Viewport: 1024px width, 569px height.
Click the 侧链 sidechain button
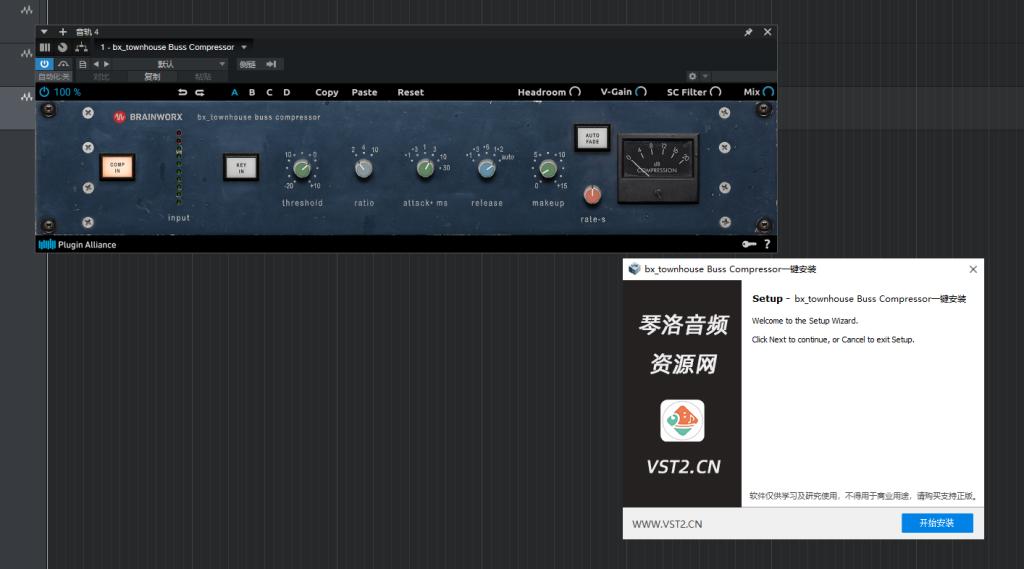pyautogui.click(x=248, y=64)
